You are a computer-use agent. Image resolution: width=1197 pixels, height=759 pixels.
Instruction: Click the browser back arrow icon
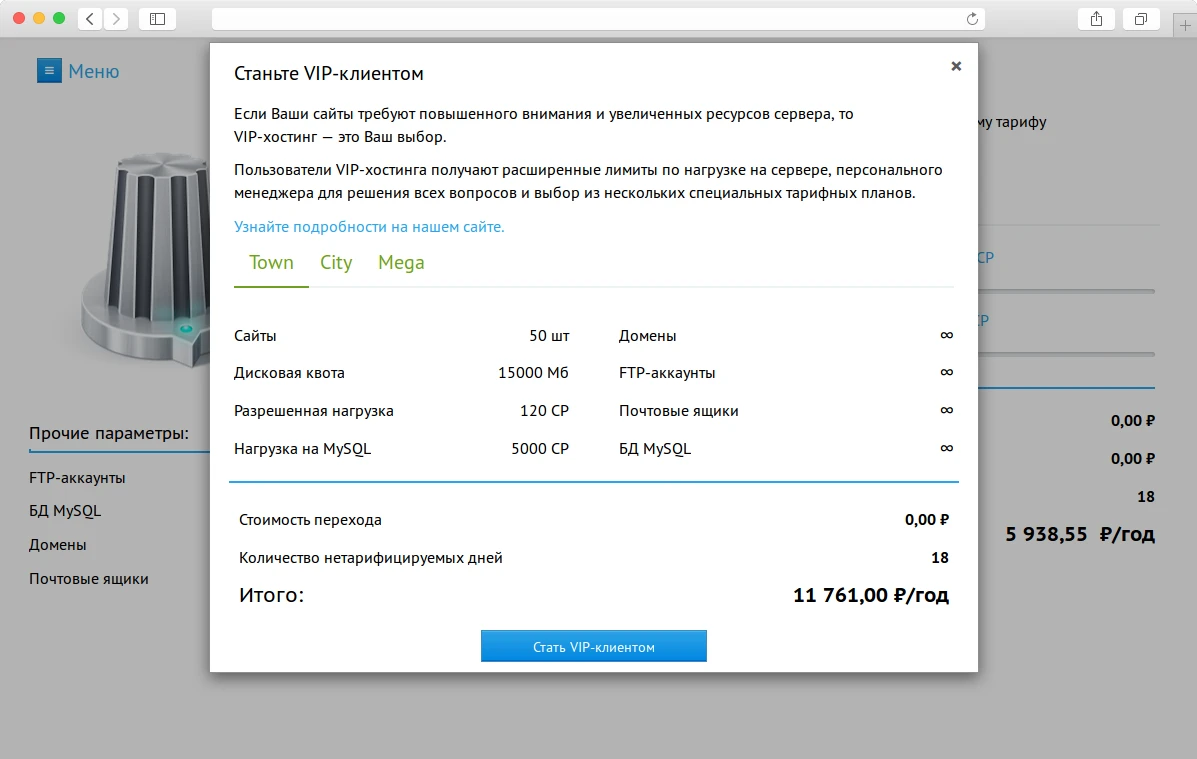(x=88, y=18)
